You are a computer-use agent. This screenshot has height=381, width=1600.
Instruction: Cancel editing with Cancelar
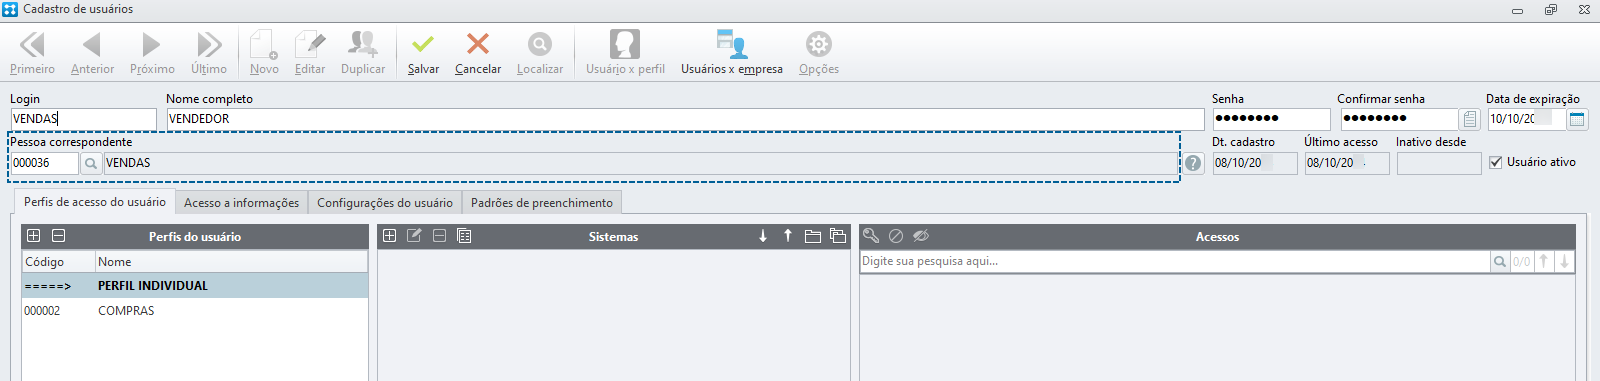[x=478, y=53]
